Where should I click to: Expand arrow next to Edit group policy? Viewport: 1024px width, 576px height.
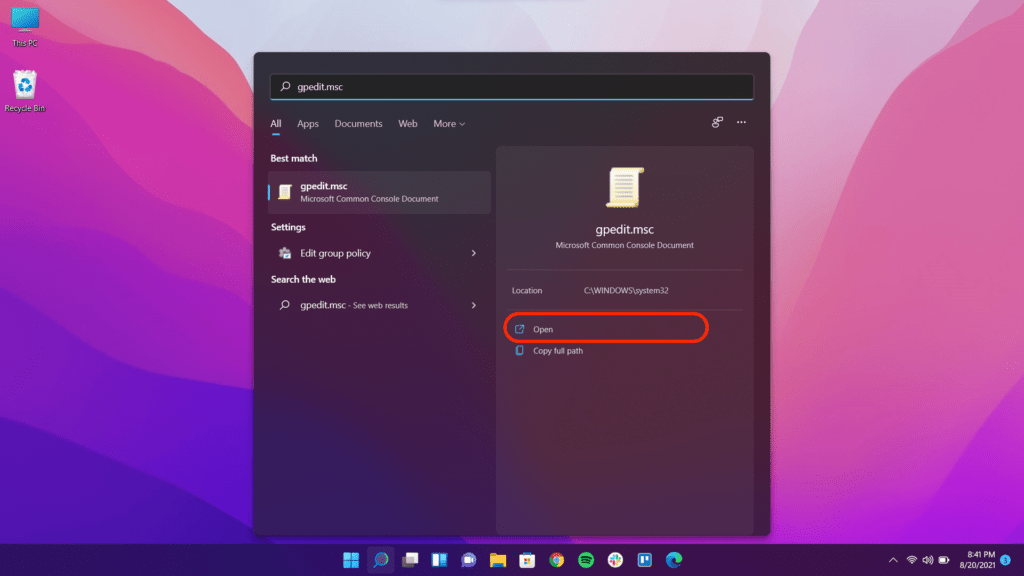pos(473,253)
